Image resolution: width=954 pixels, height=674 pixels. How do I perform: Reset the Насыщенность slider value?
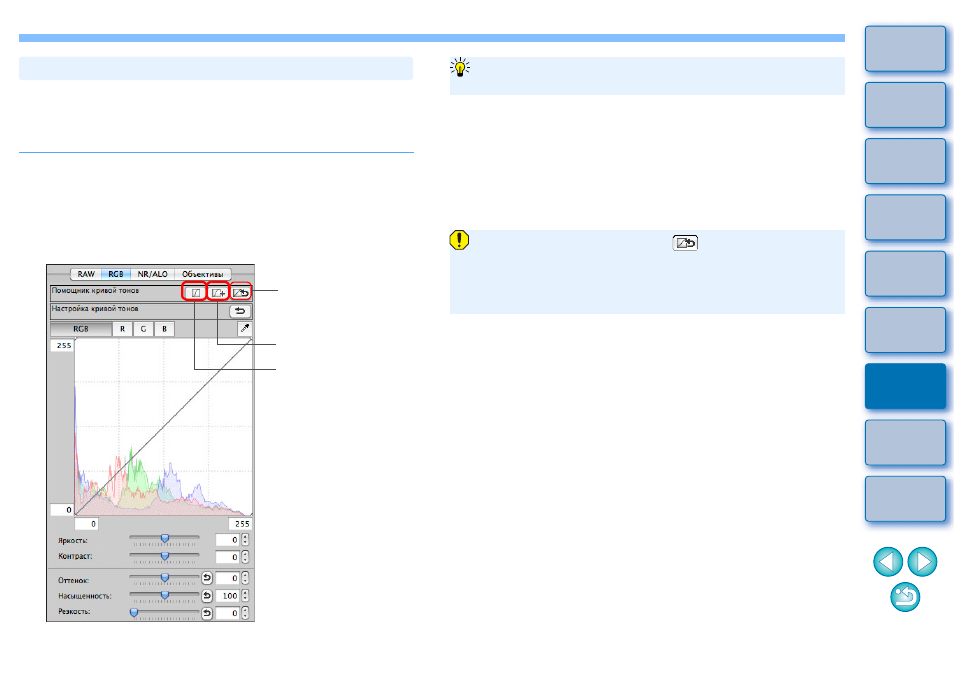tap(207, 596)
